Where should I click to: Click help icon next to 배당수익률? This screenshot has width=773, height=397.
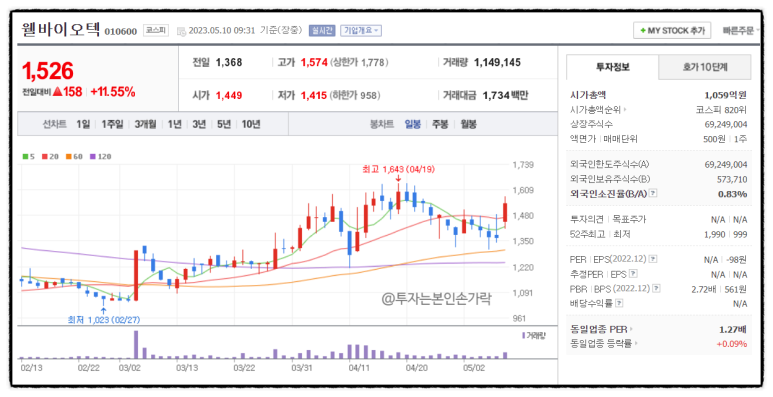[x=619, y=303]
